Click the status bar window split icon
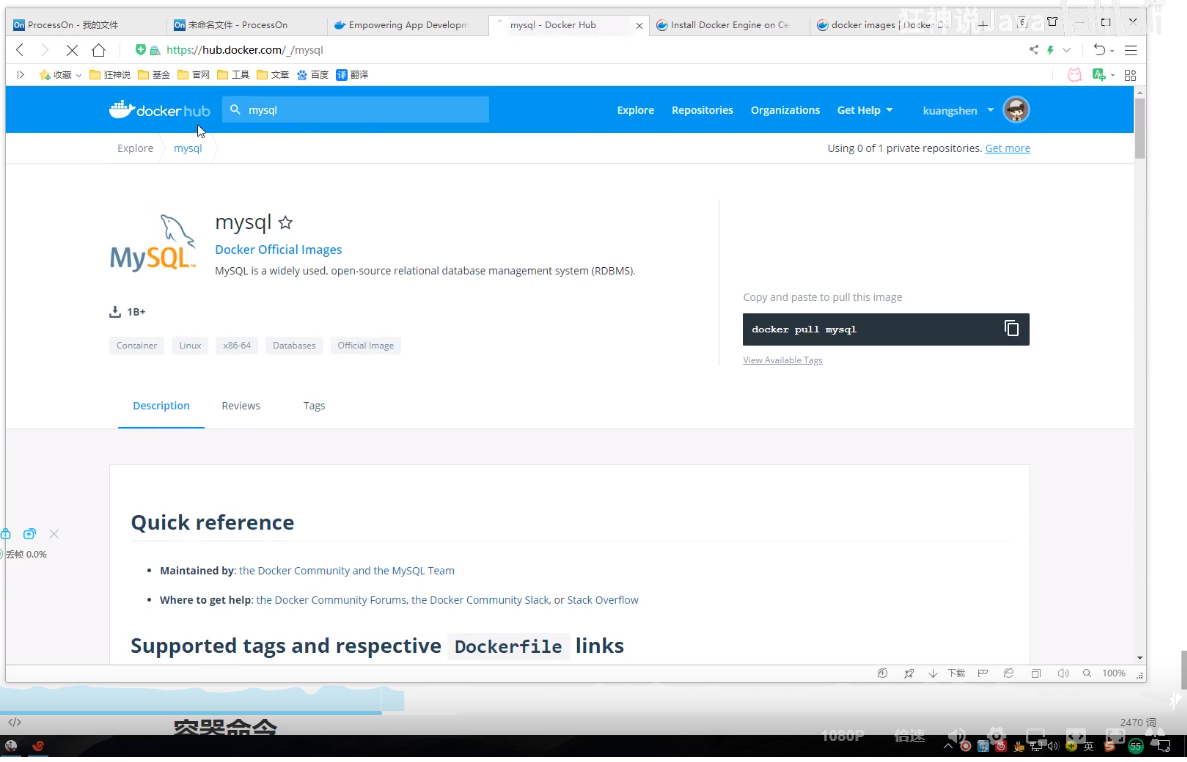 coord(1036,673)
